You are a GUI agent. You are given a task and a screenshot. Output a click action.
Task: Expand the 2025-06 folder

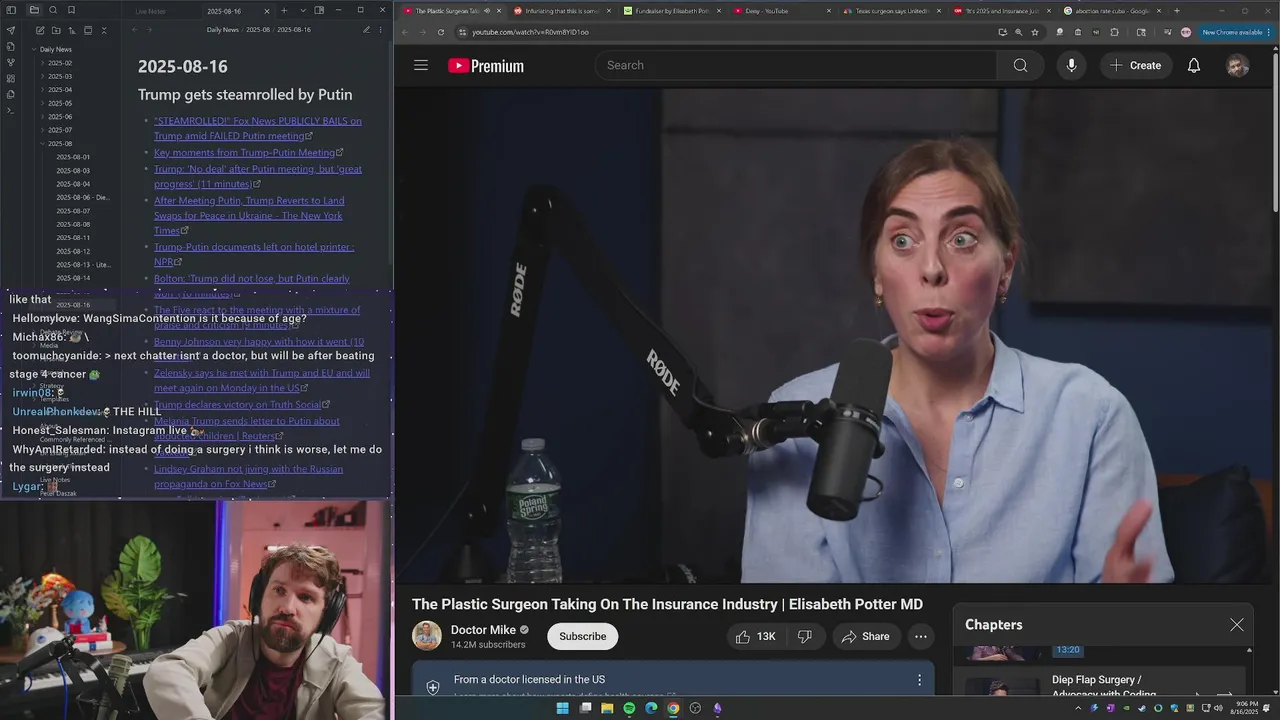60,117
